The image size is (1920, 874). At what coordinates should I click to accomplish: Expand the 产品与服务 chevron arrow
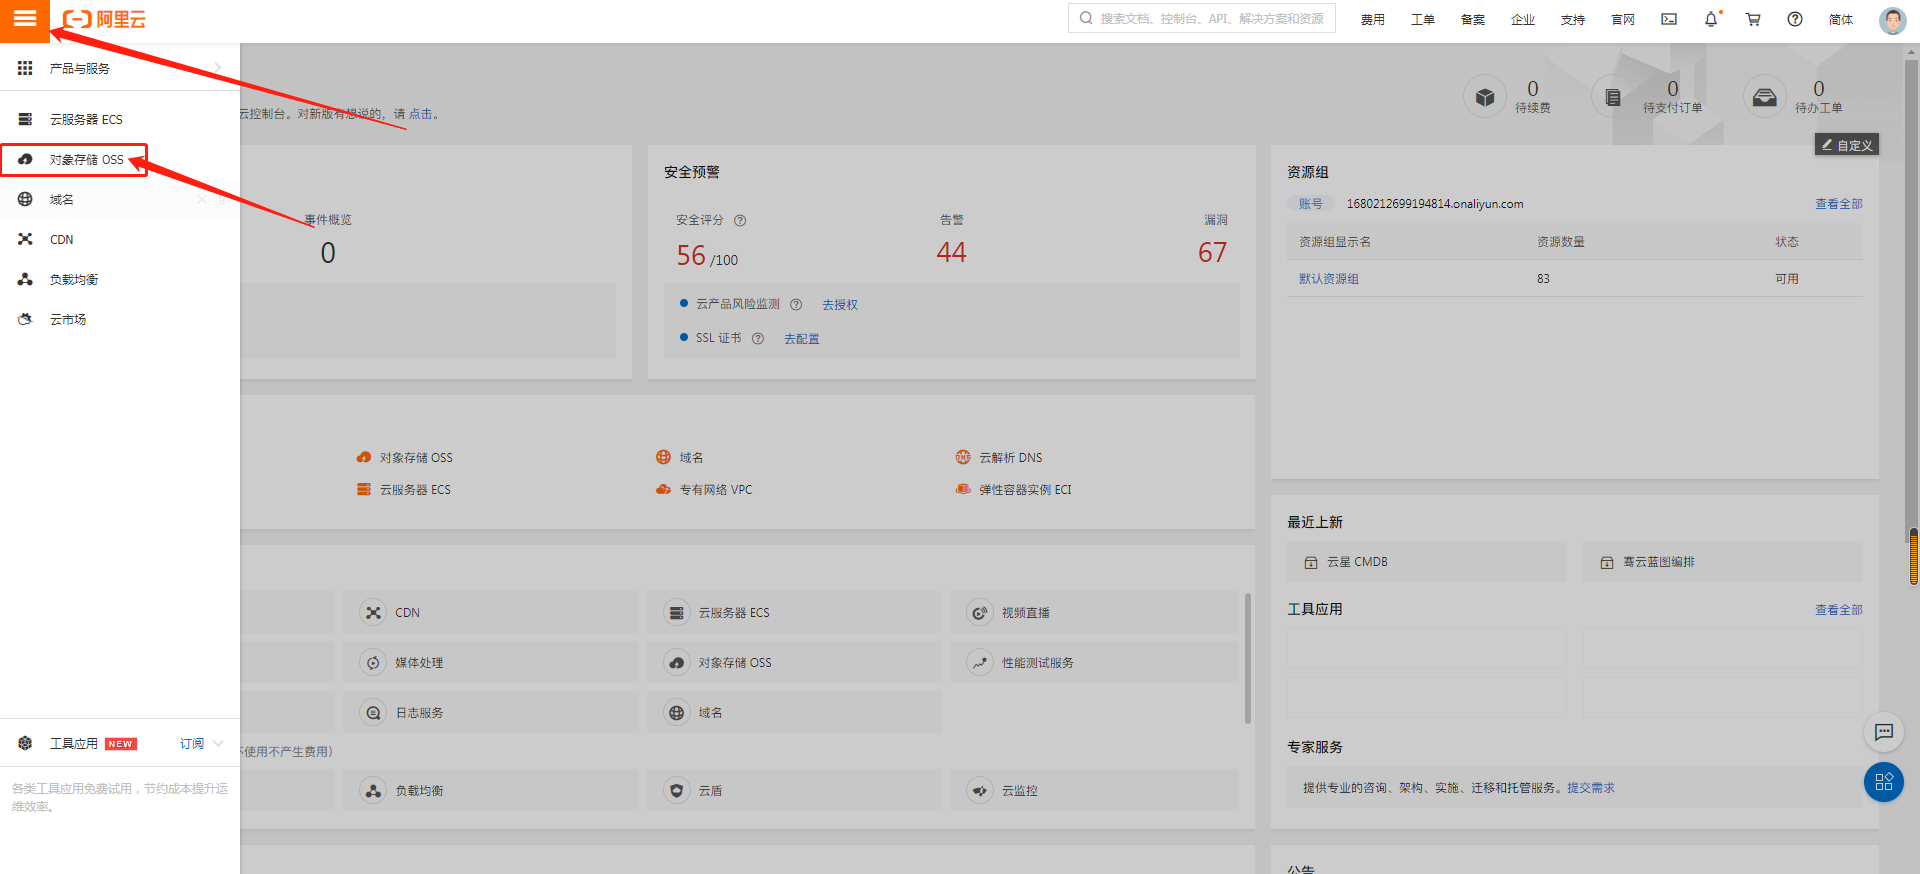218,68
